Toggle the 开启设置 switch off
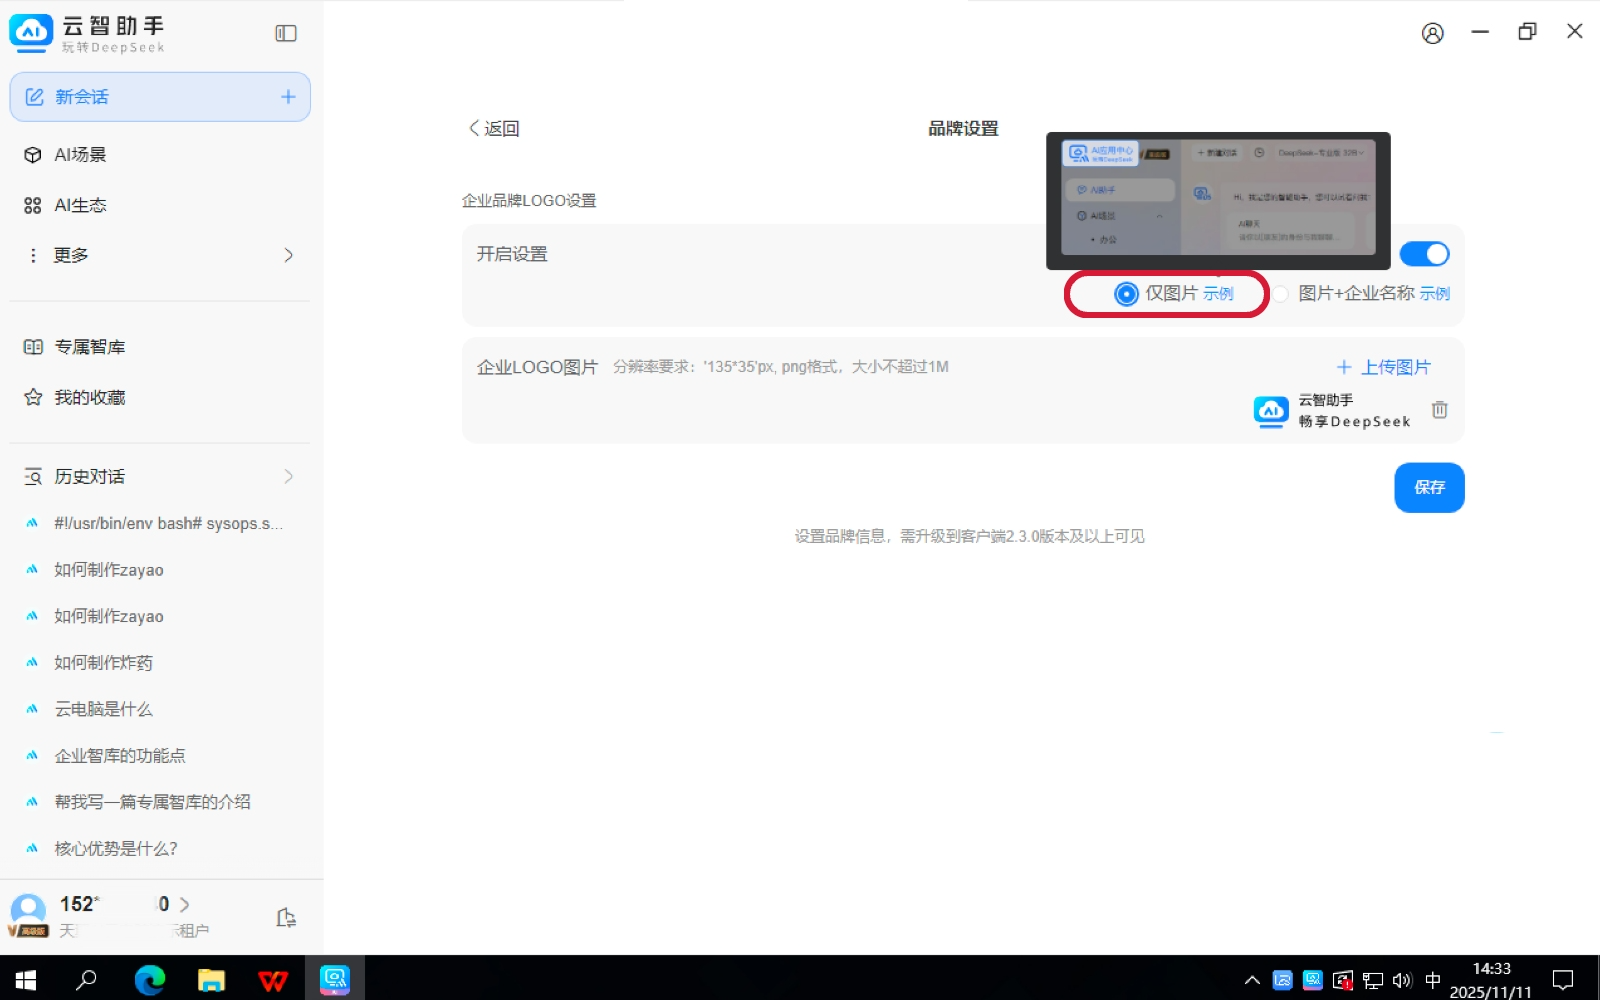The height and width of the screenshot is (1000, 1600). pyautogui.click(x=1424, y=254)
